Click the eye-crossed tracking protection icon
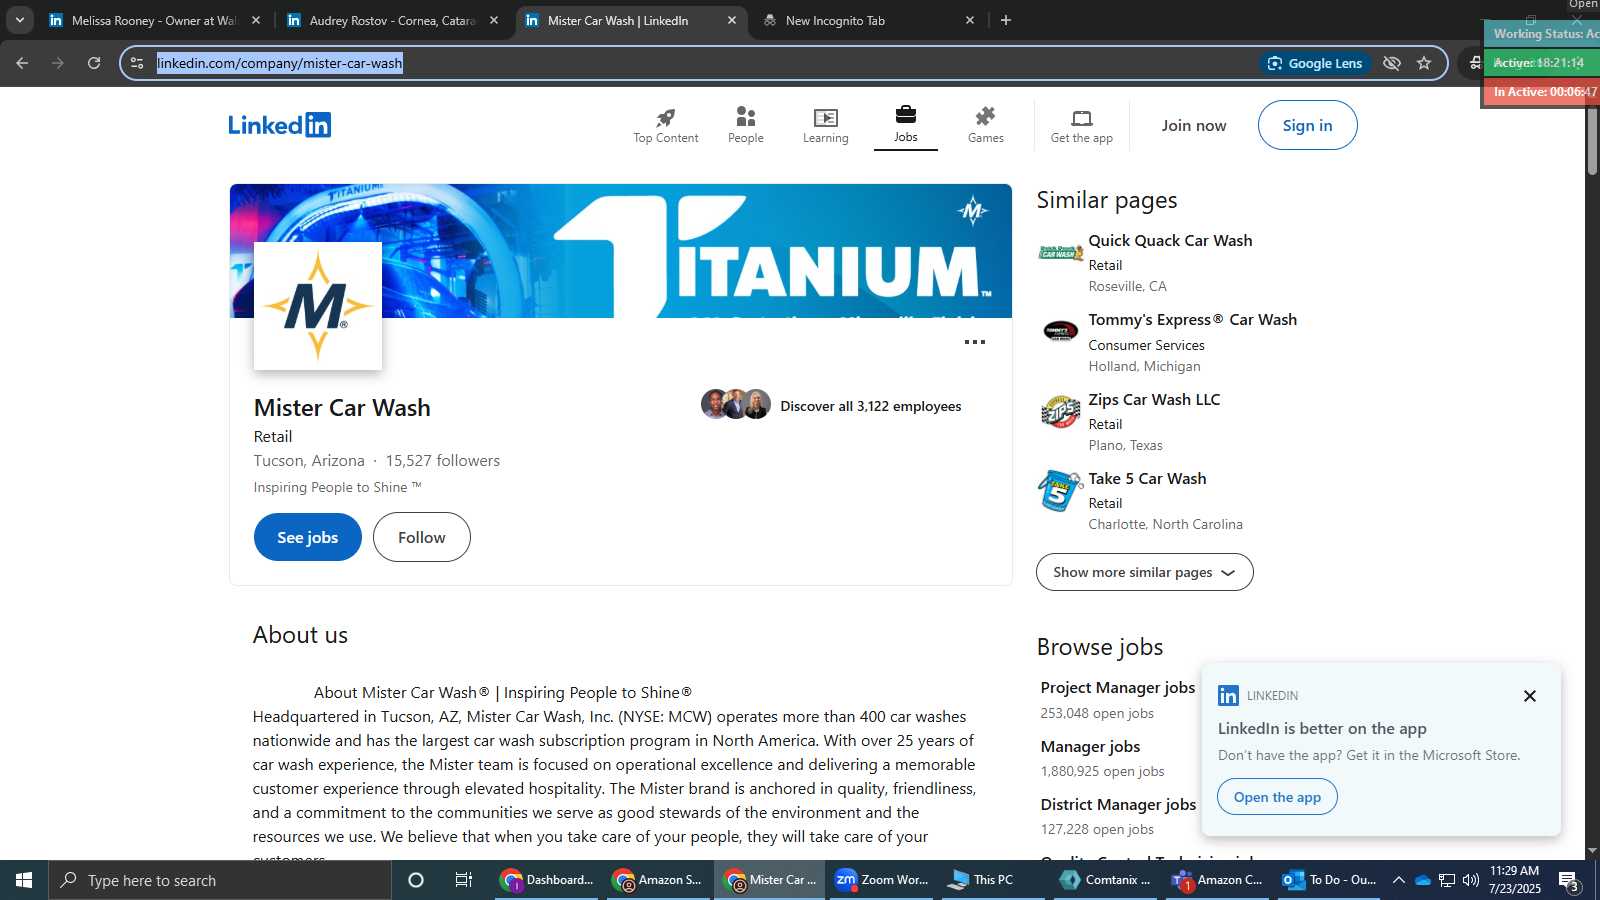 (1391, 63)
